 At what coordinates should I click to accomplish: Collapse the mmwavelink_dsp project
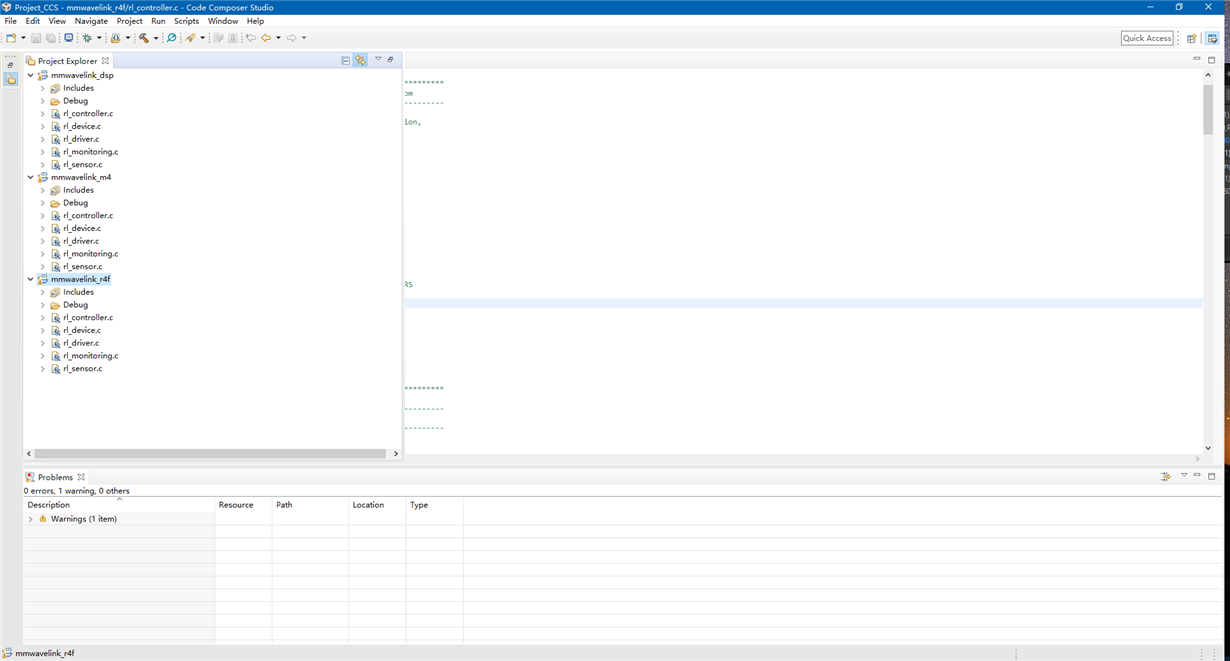tap(31, 75)
